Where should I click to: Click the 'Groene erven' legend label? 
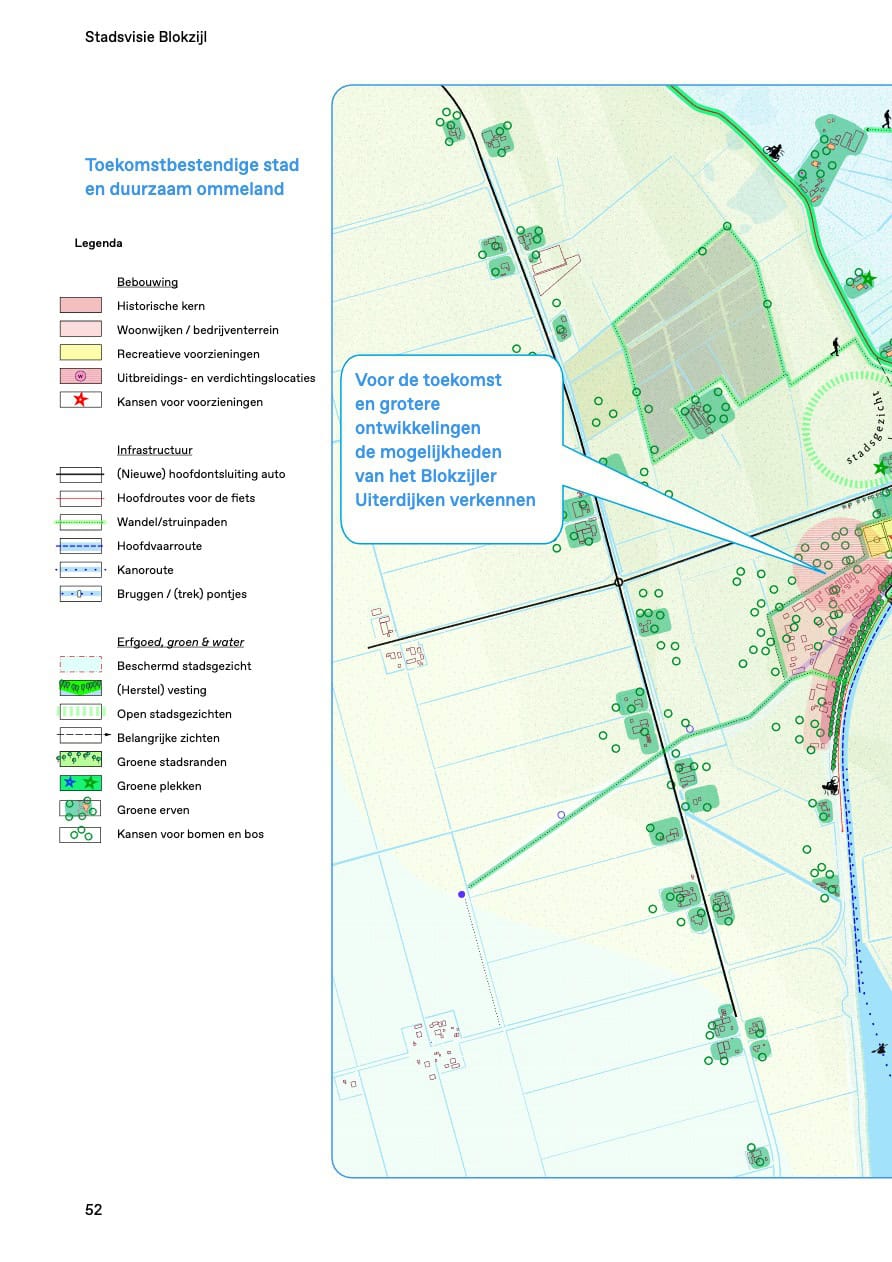pos(153,810)
